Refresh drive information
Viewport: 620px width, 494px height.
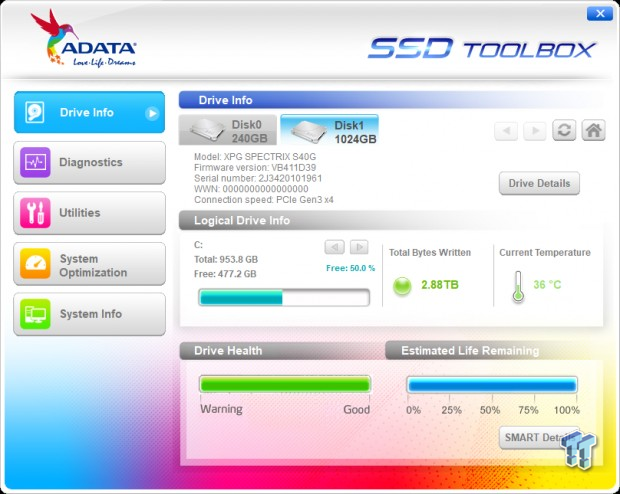[x=564, y=130]
